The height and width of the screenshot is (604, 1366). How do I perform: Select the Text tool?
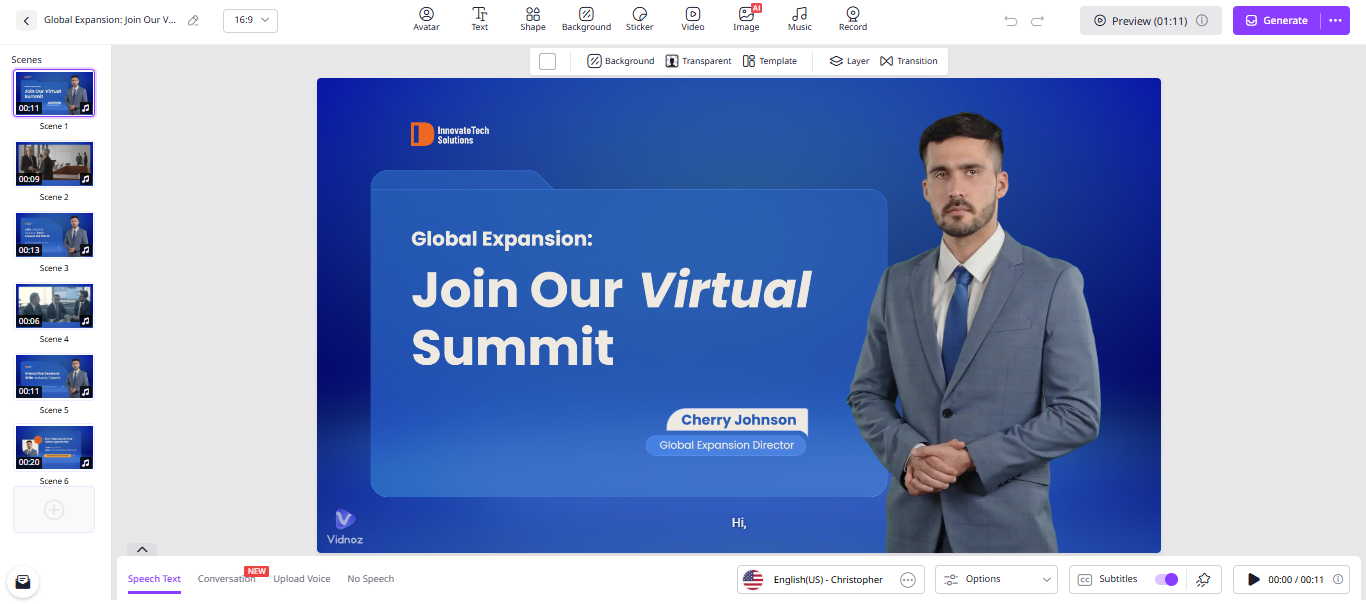pyautogui.click(x=480, y=19)
